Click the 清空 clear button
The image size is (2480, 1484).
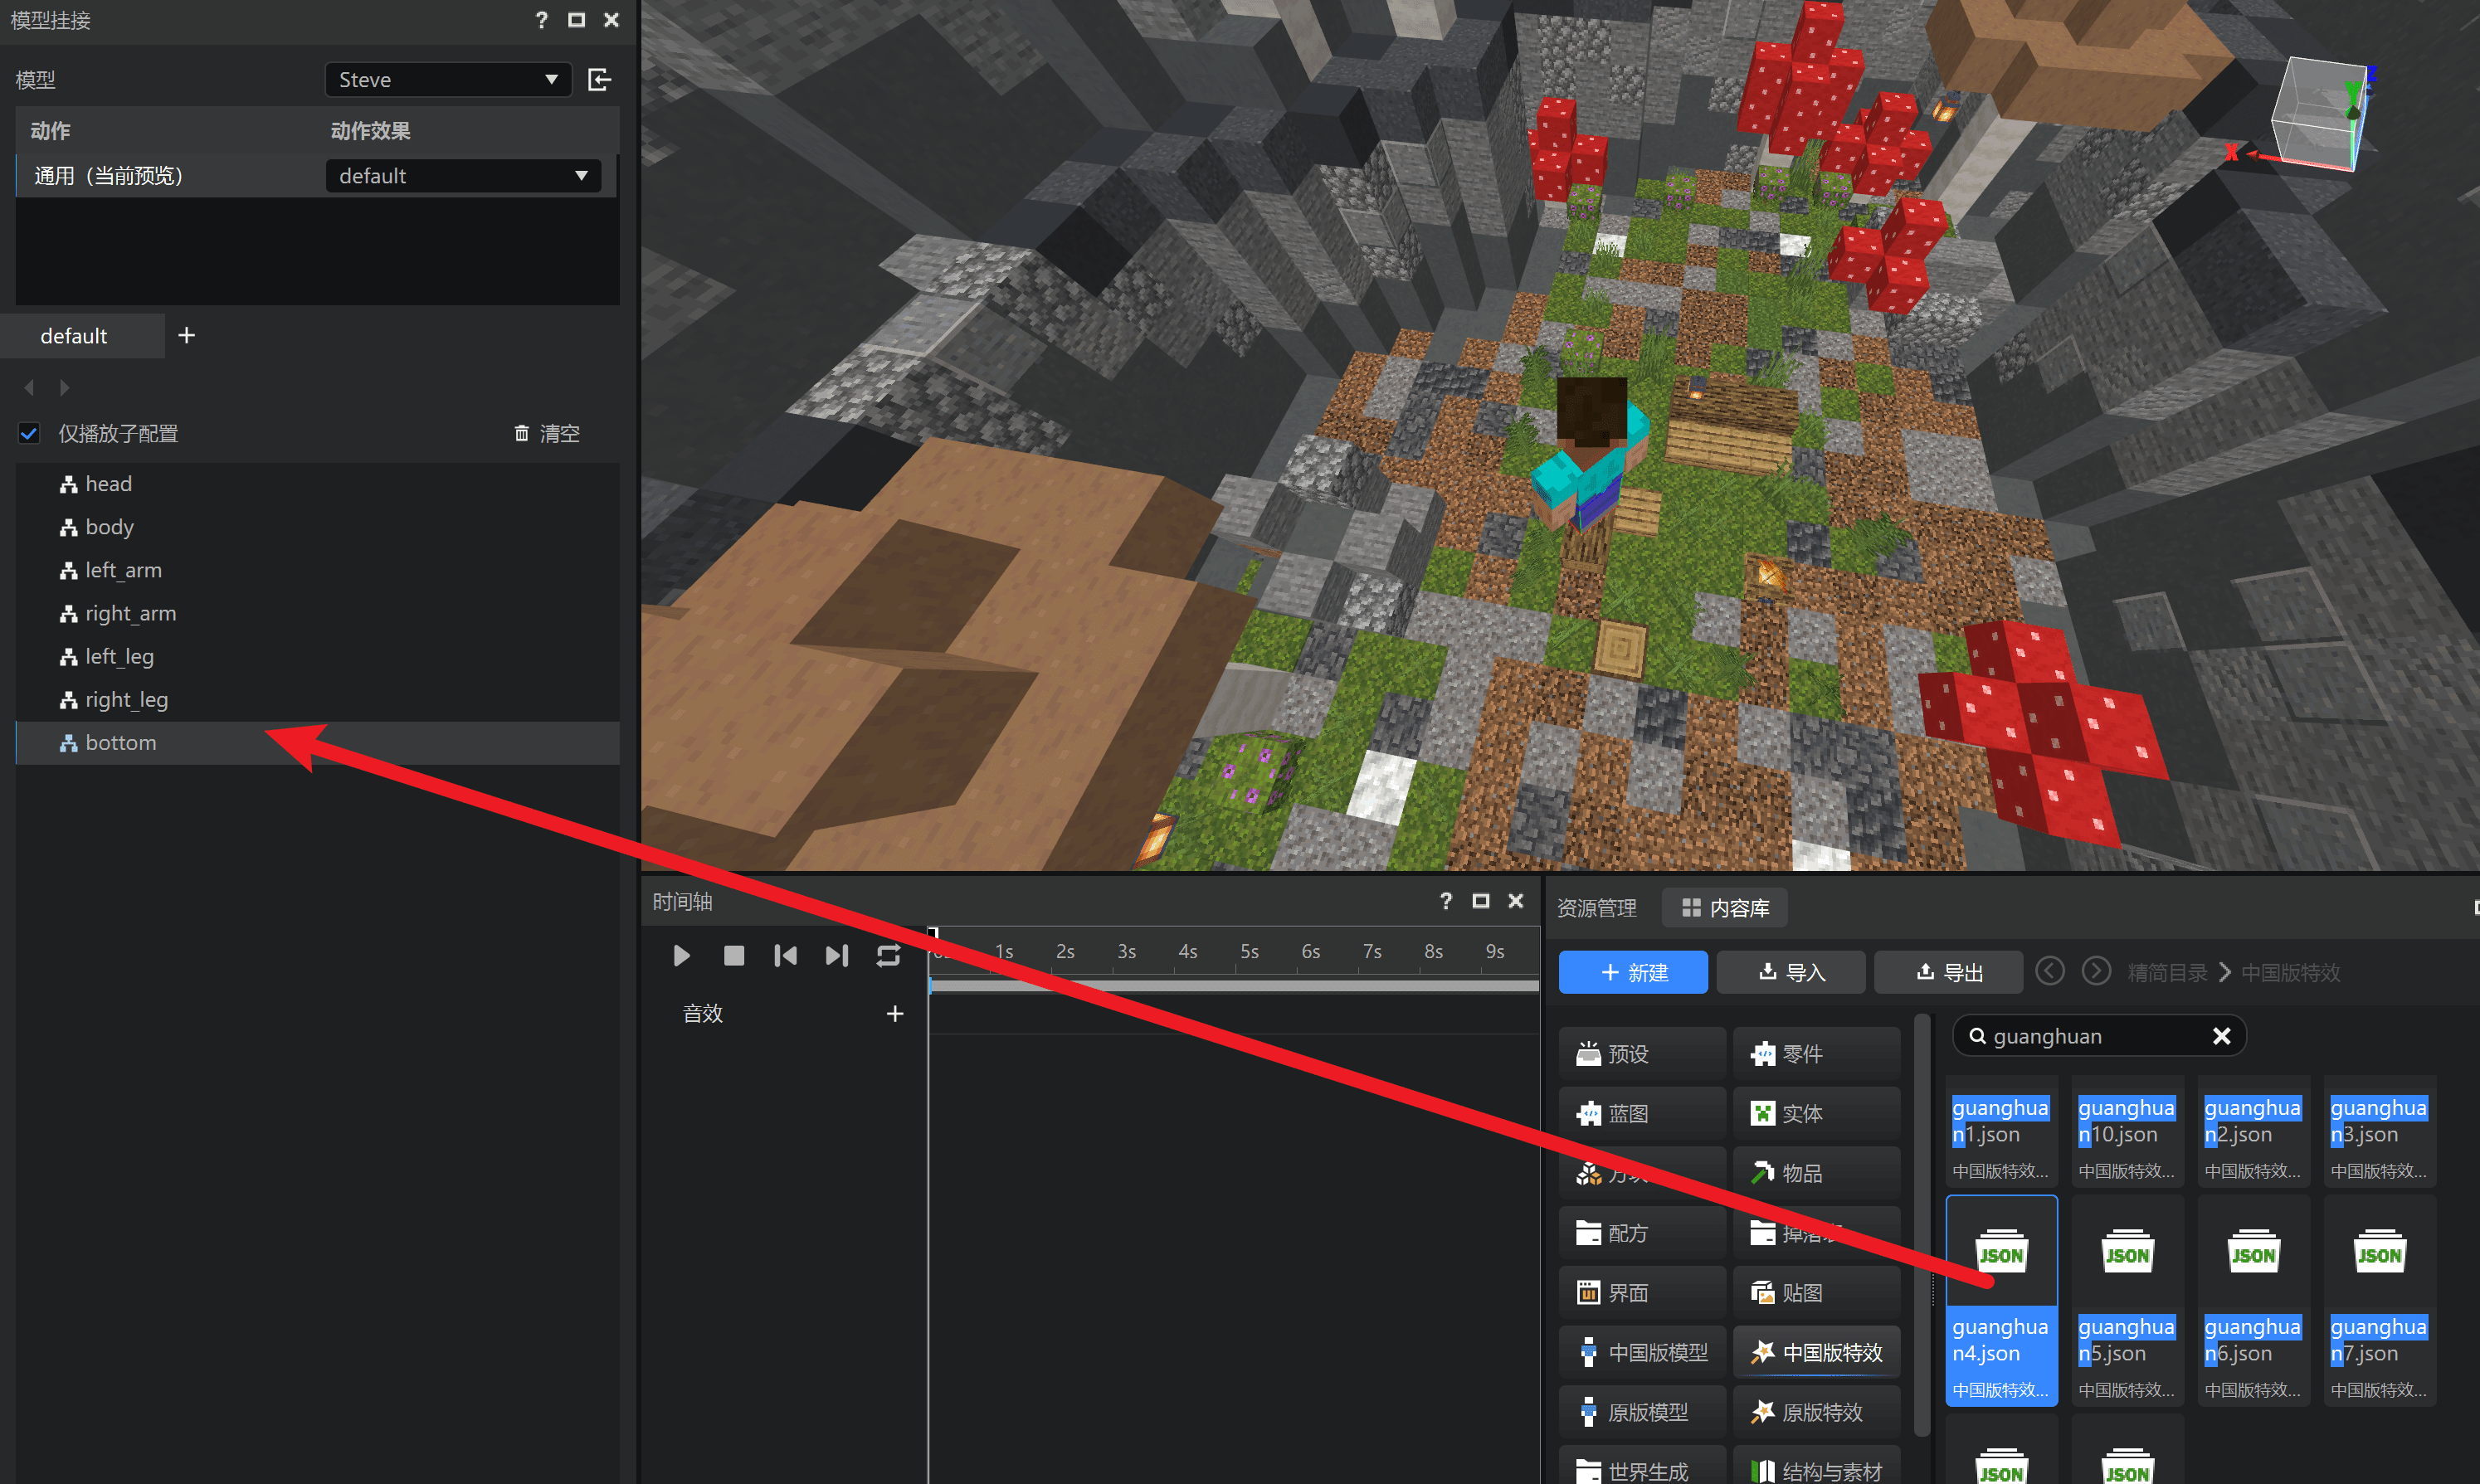(547, 434)
